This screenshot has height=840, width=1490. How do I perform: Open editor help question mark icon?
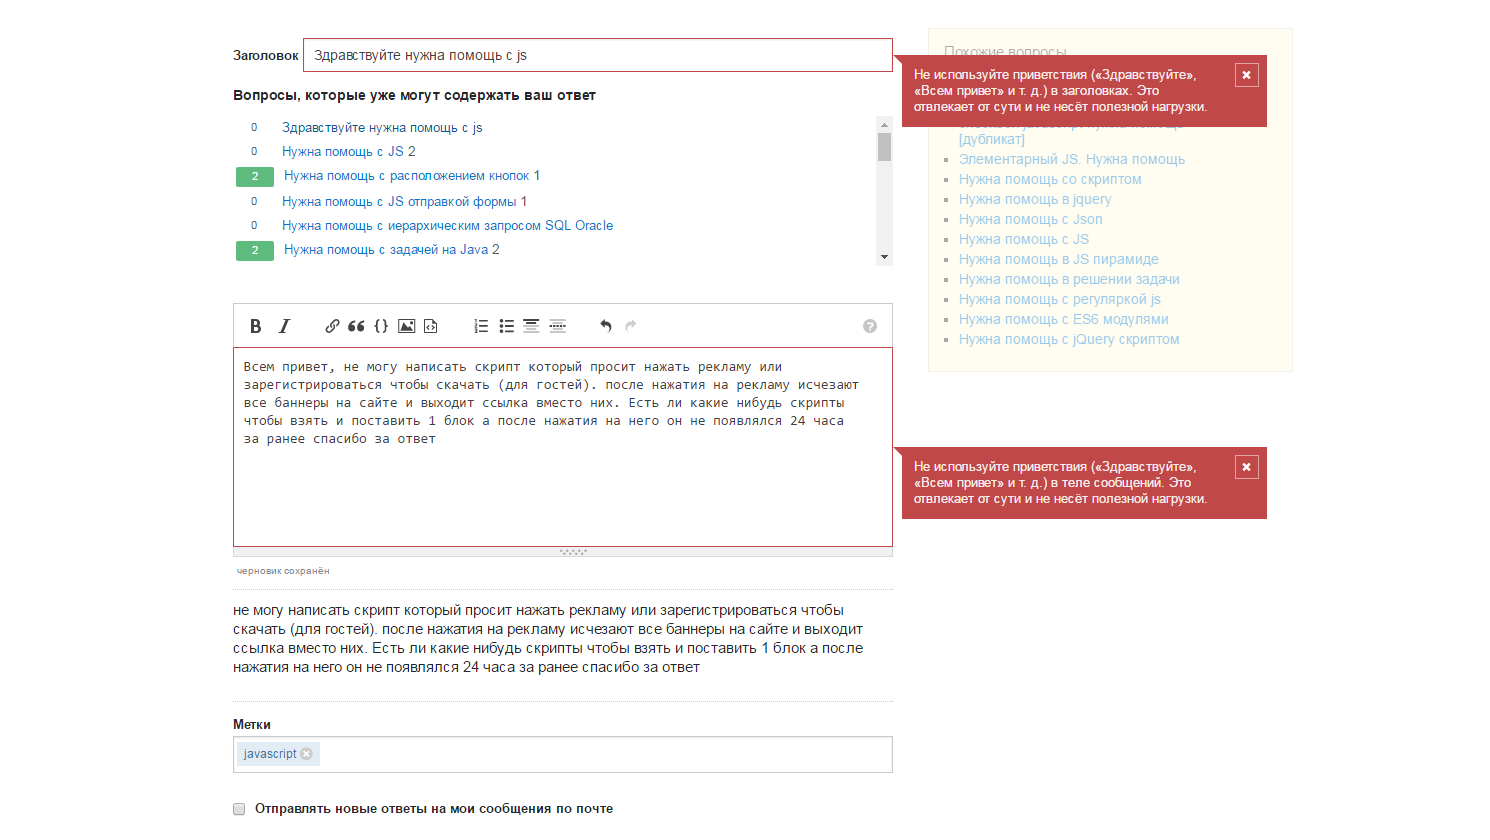point(870,326)
